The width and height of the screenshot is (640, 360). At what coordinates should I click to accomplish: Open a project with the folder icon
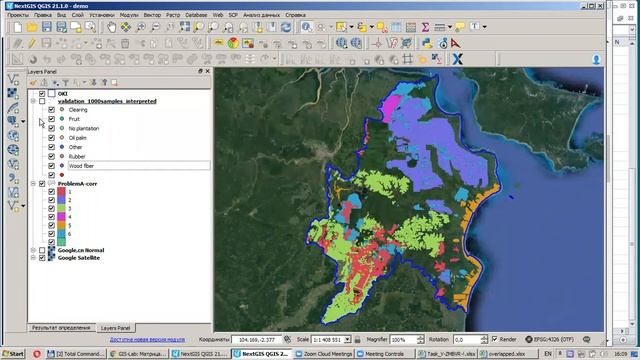[32, 27]
